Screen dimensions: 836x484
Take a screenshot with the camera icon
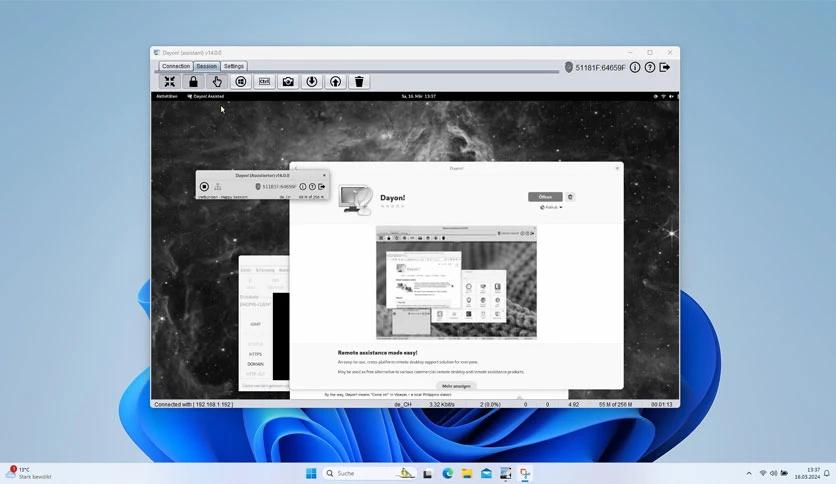coord(288,82)
